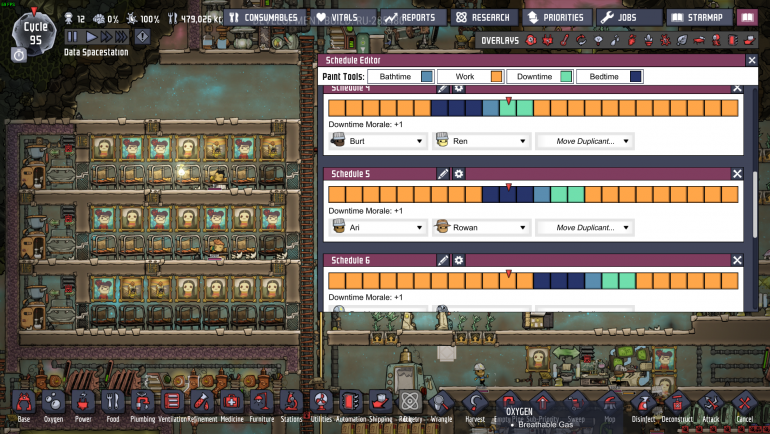Click the Bathtime block in Schedule 6

click(593, 281)
